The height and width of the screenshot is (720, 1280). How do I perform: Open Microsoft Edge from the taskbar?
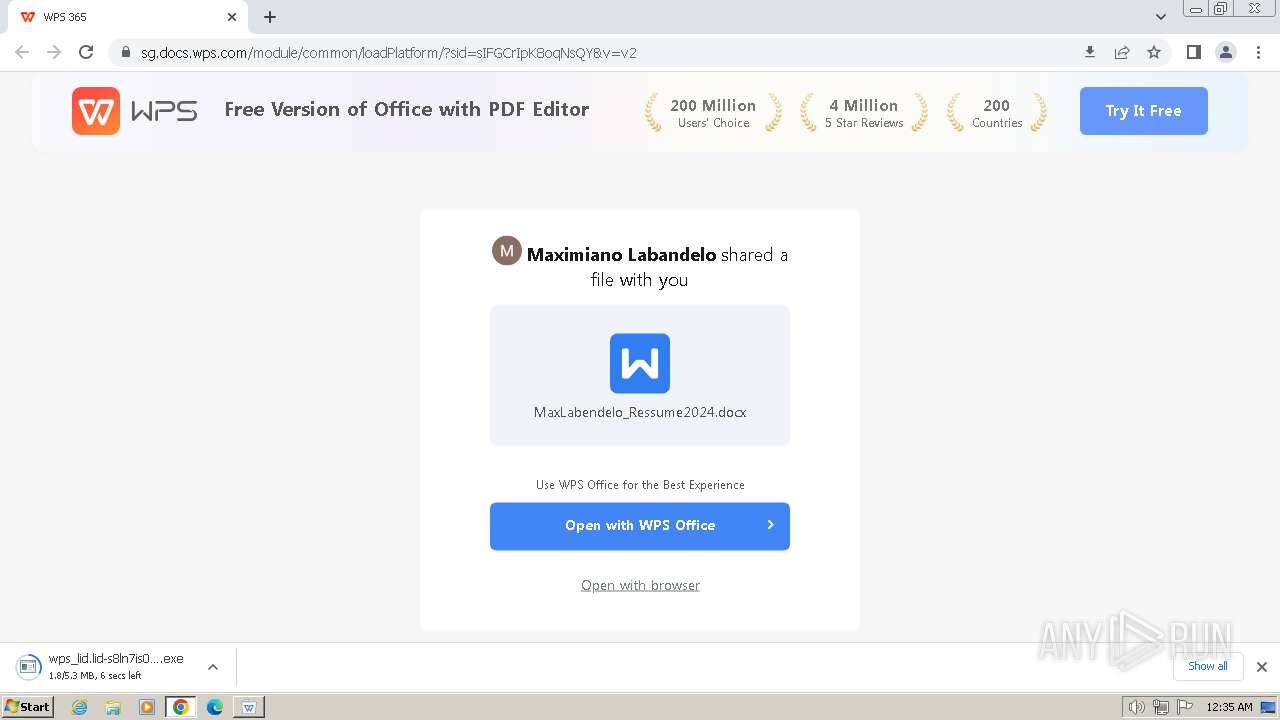(x=215, y=707)
